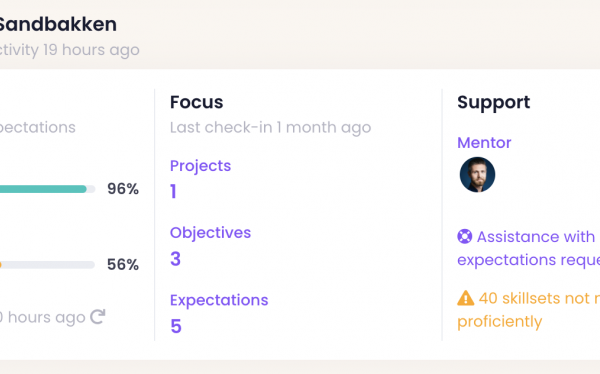Click the Support section heading
The width and height of the screenshot is (600, 374).
[494, 103]
